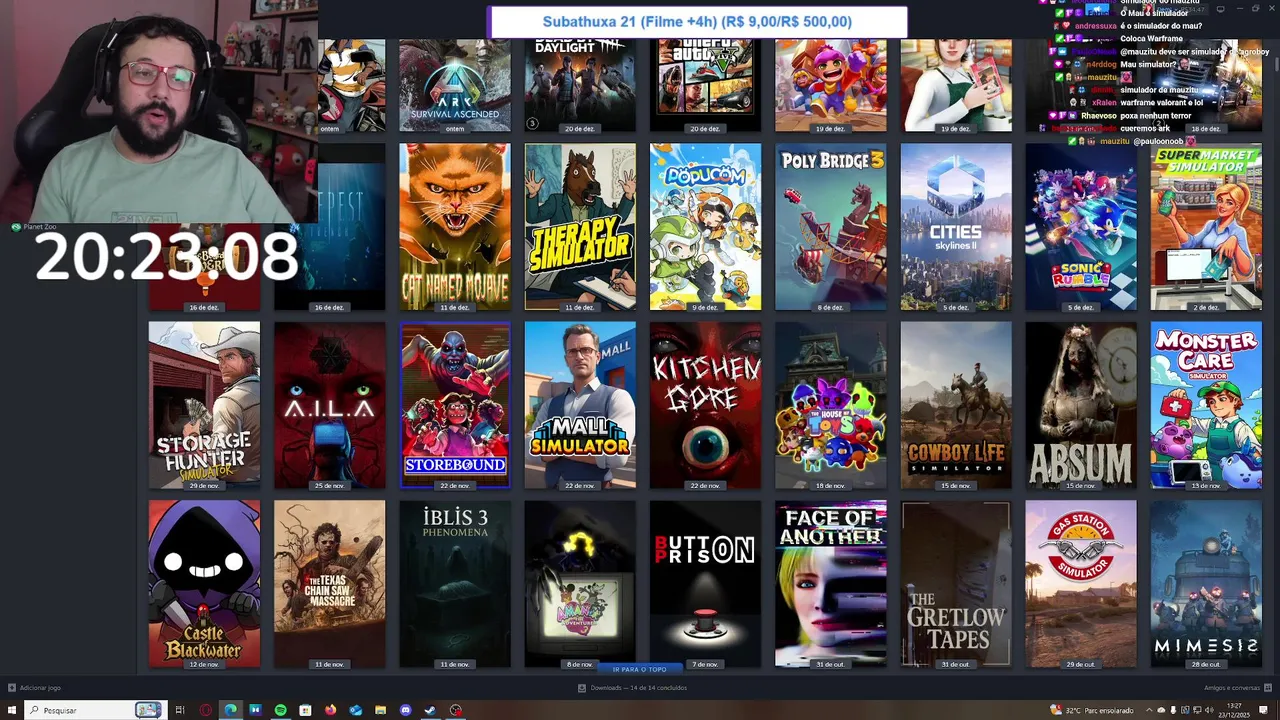Viewport: 1280px width, 720px height.
Task: Select the Therapy Simulator game
Action: click(580, 226)
